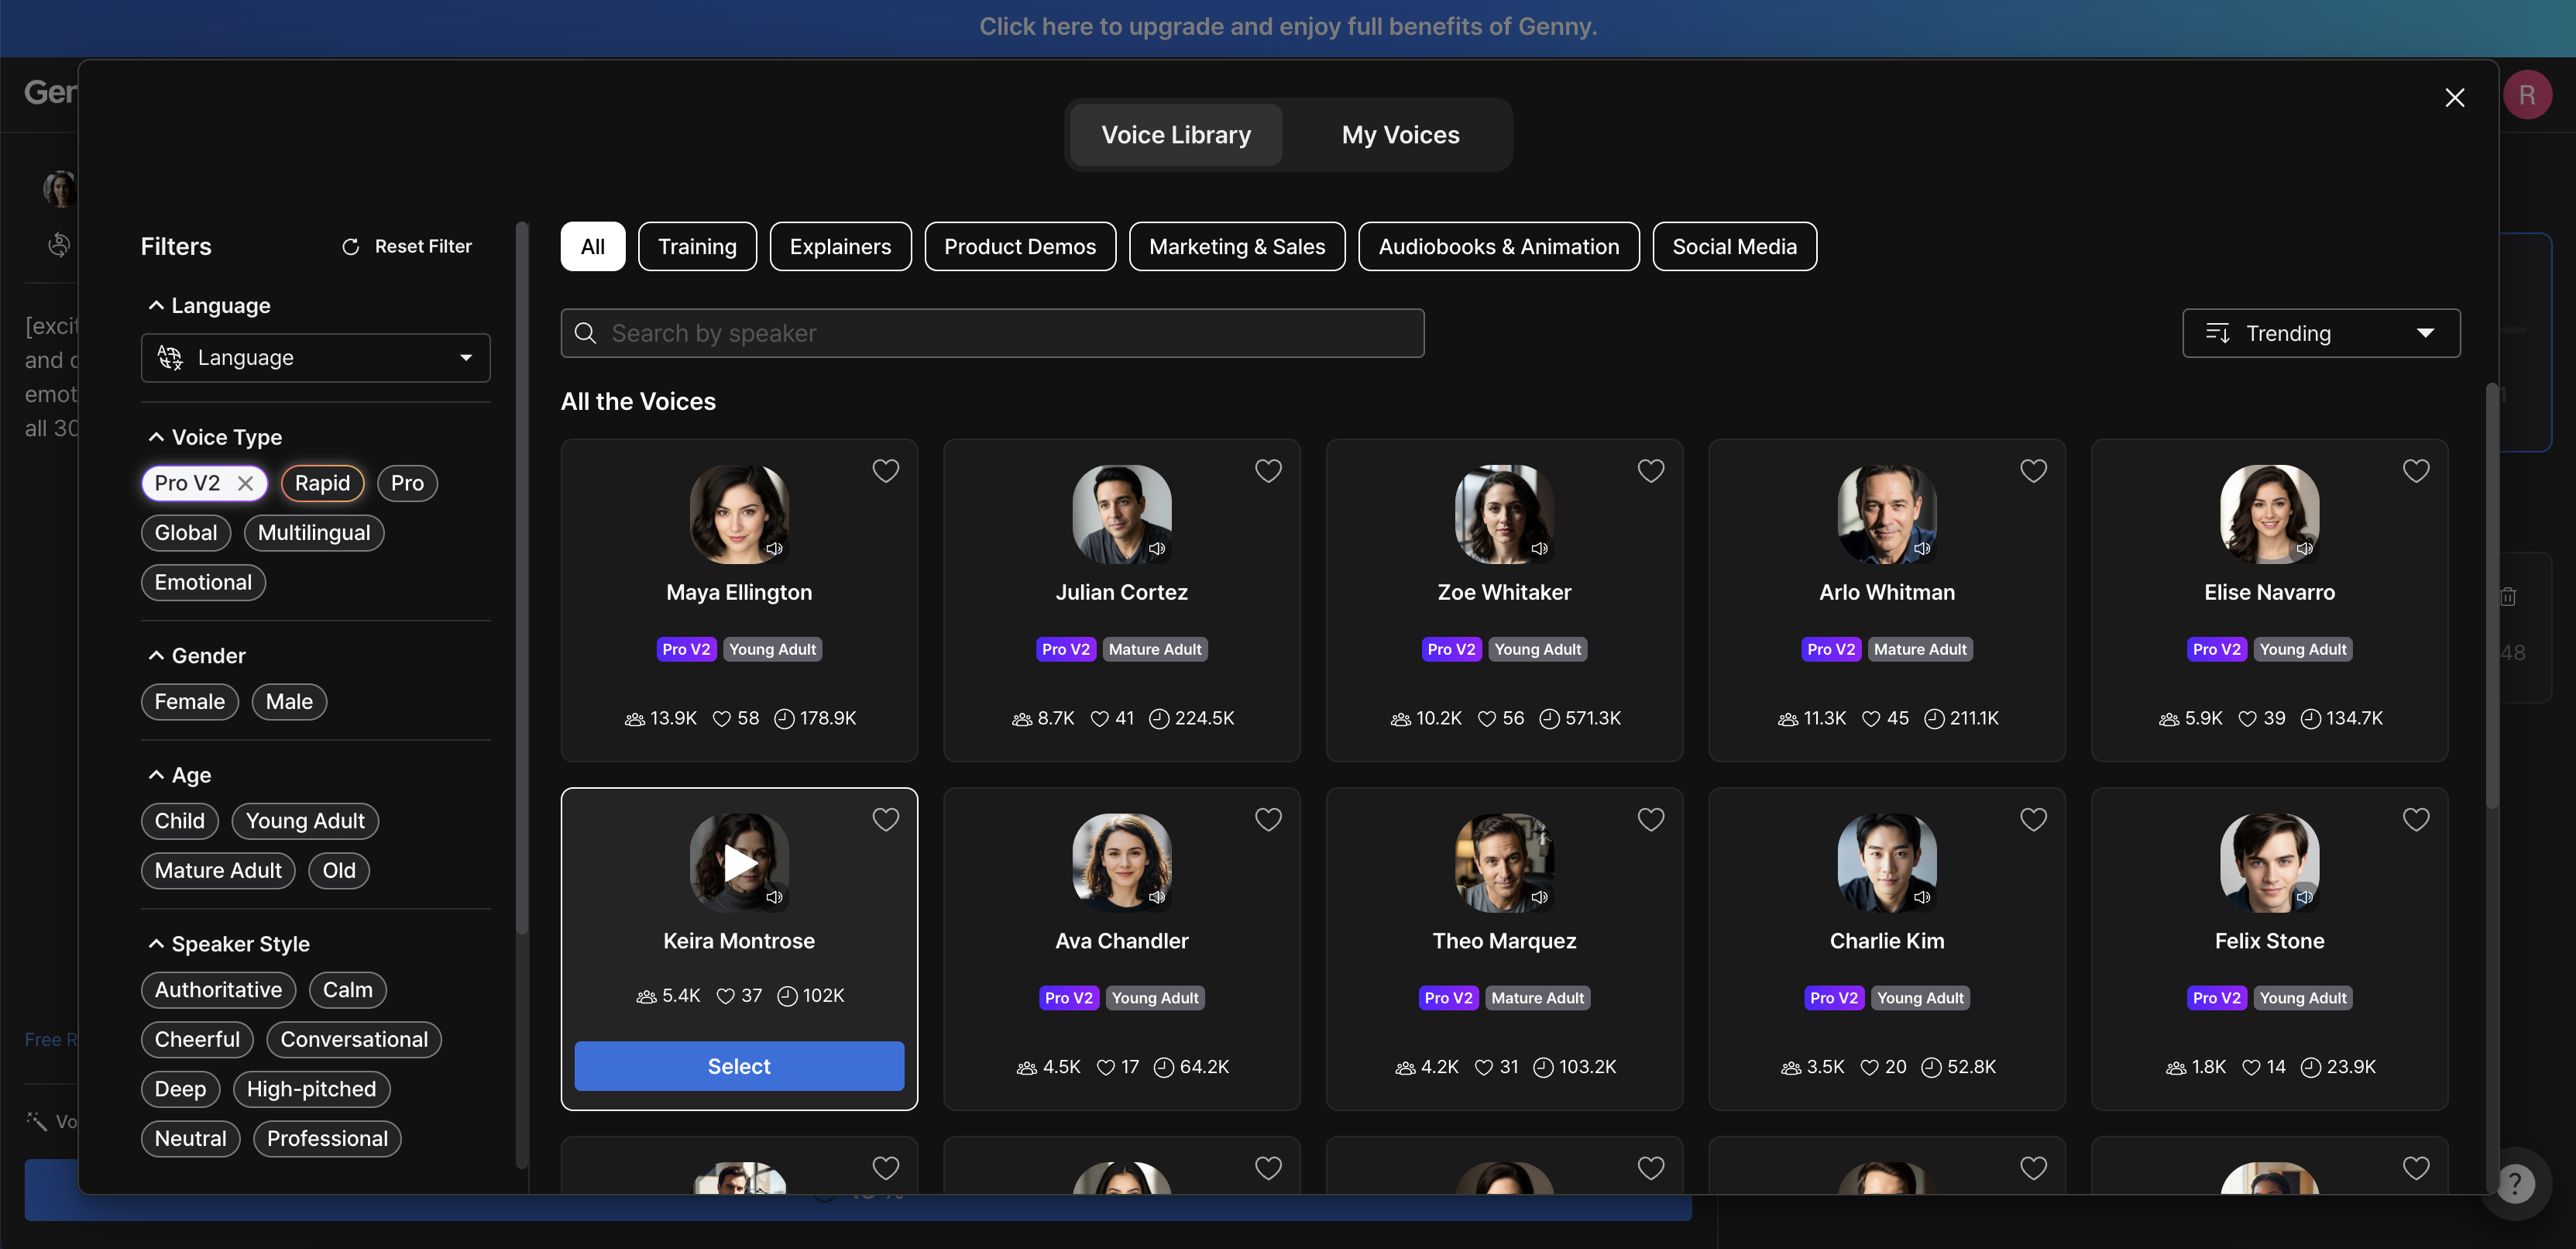Favorite Elise Navarro voice with heart
The width and height of the screenshot is (2576, 1249).
click(2415, 471)
